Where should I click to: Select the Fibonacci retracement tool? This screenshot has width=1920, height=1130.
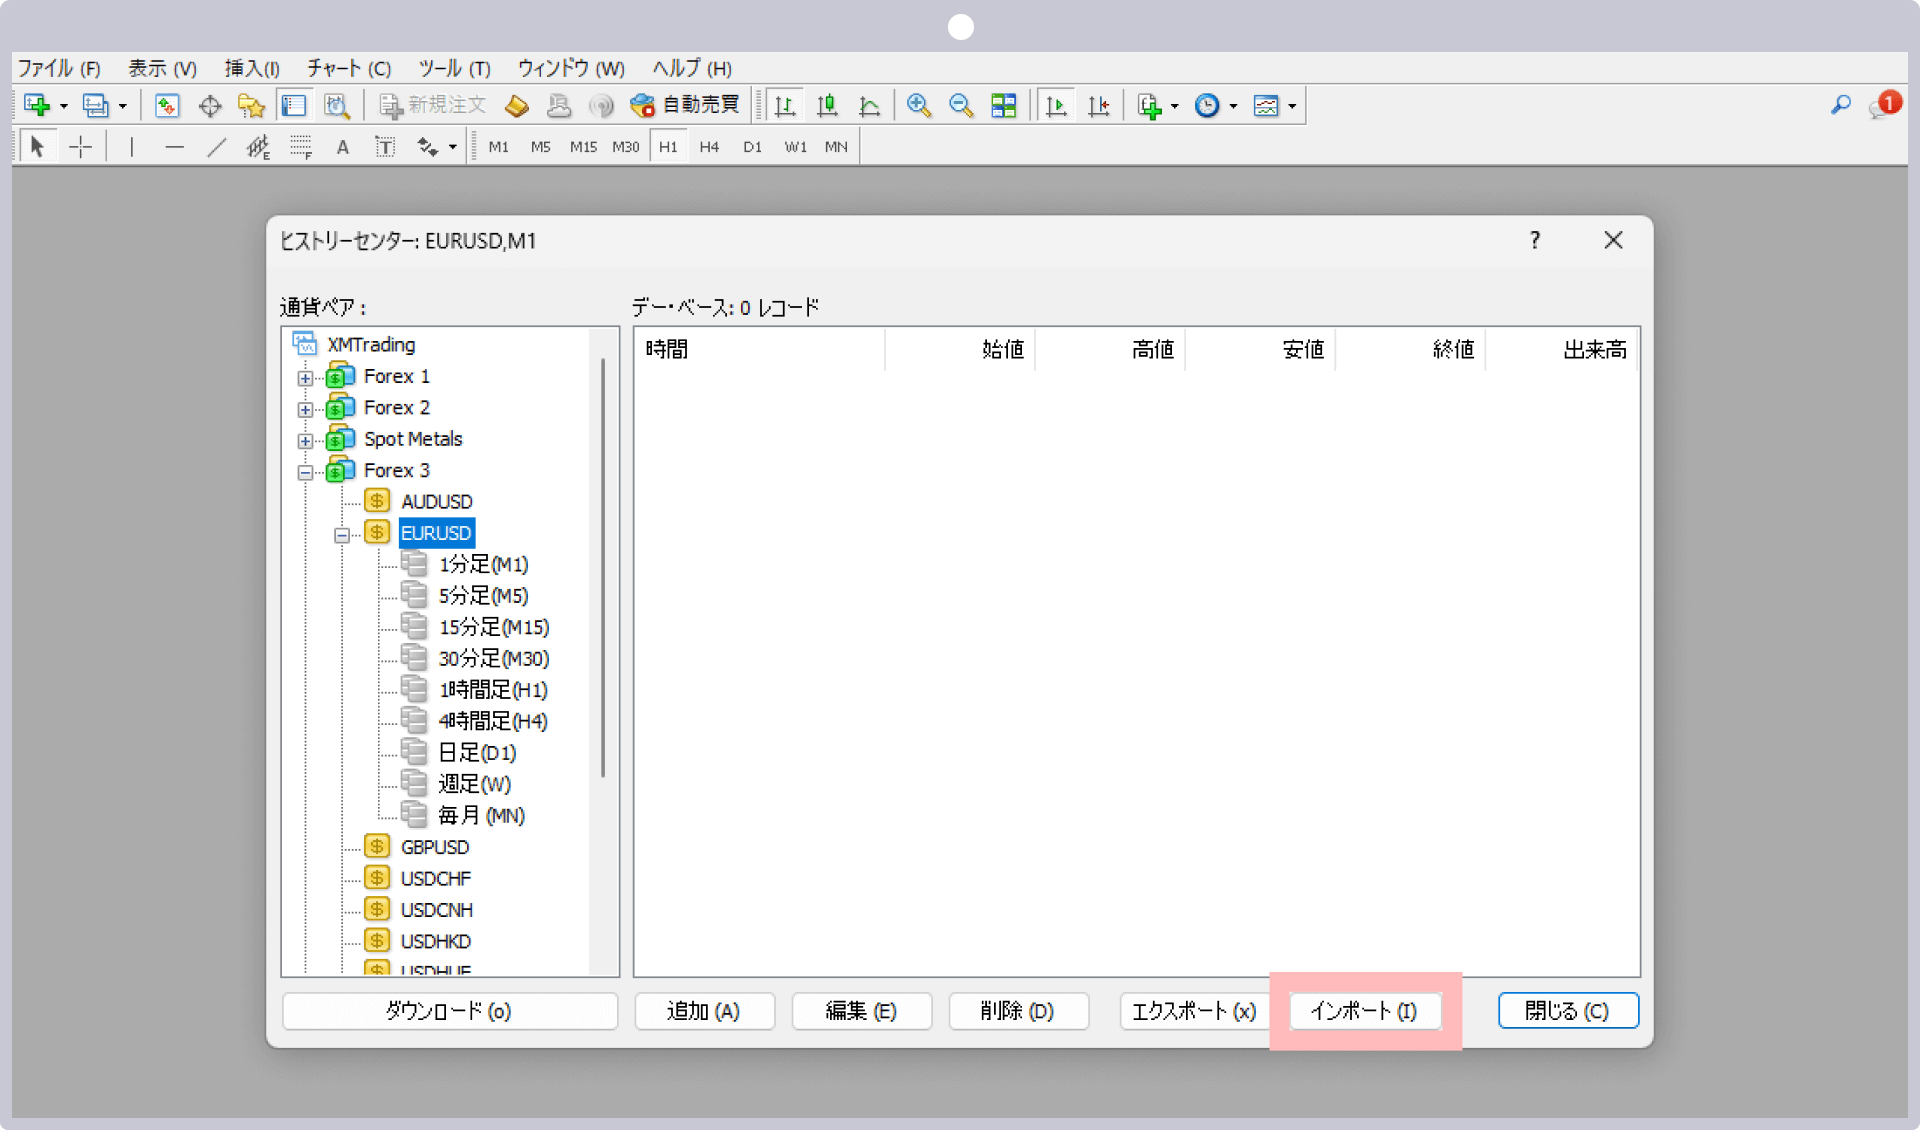click(300, 147)
